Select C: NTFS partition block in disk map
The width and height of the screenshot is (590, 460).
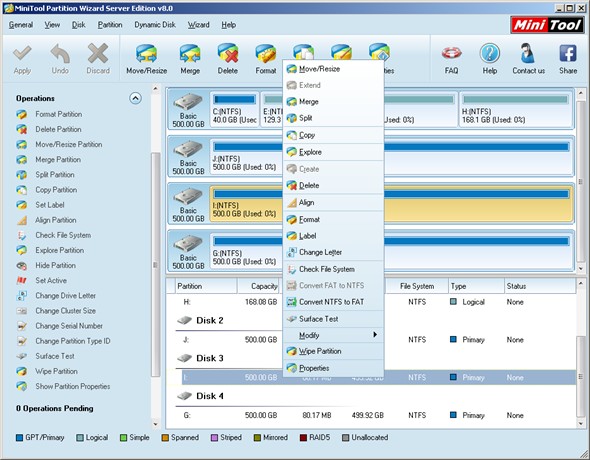[x=234, y=109]
